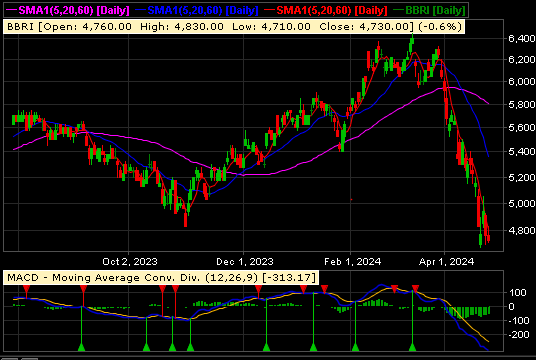Select the magenta SMA1(5,20,60) legend entry

[68, 10]
